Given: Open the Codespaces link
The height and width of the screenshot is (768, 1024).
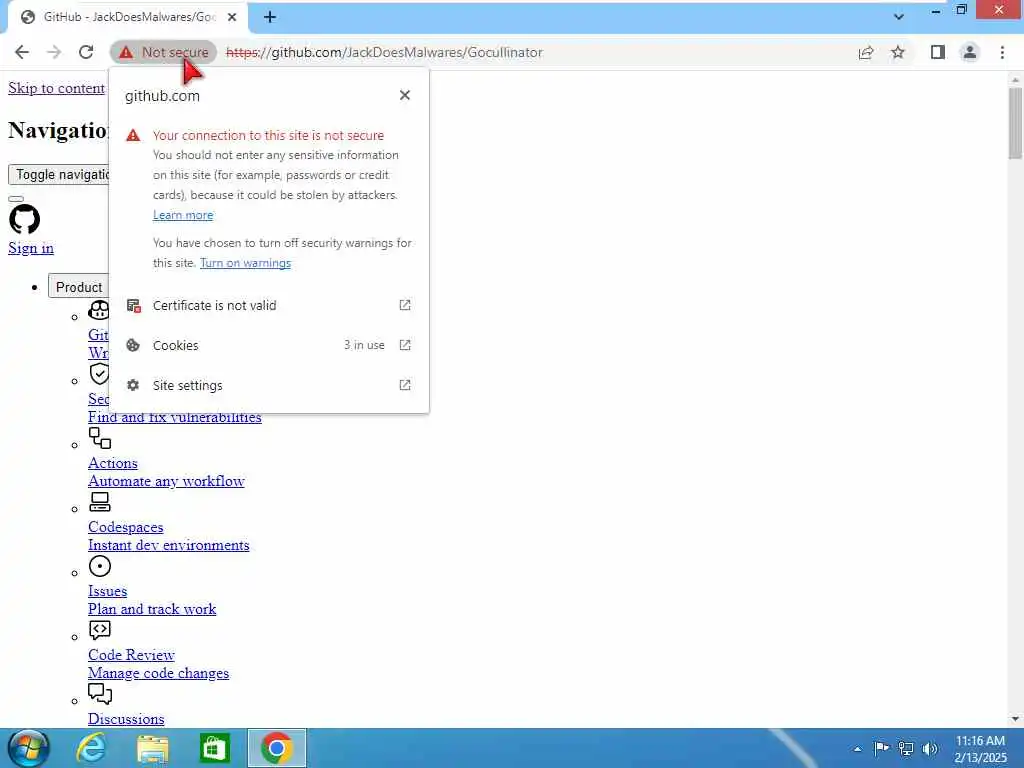Looking at the screenshot, I should click(x=125, y=527).
